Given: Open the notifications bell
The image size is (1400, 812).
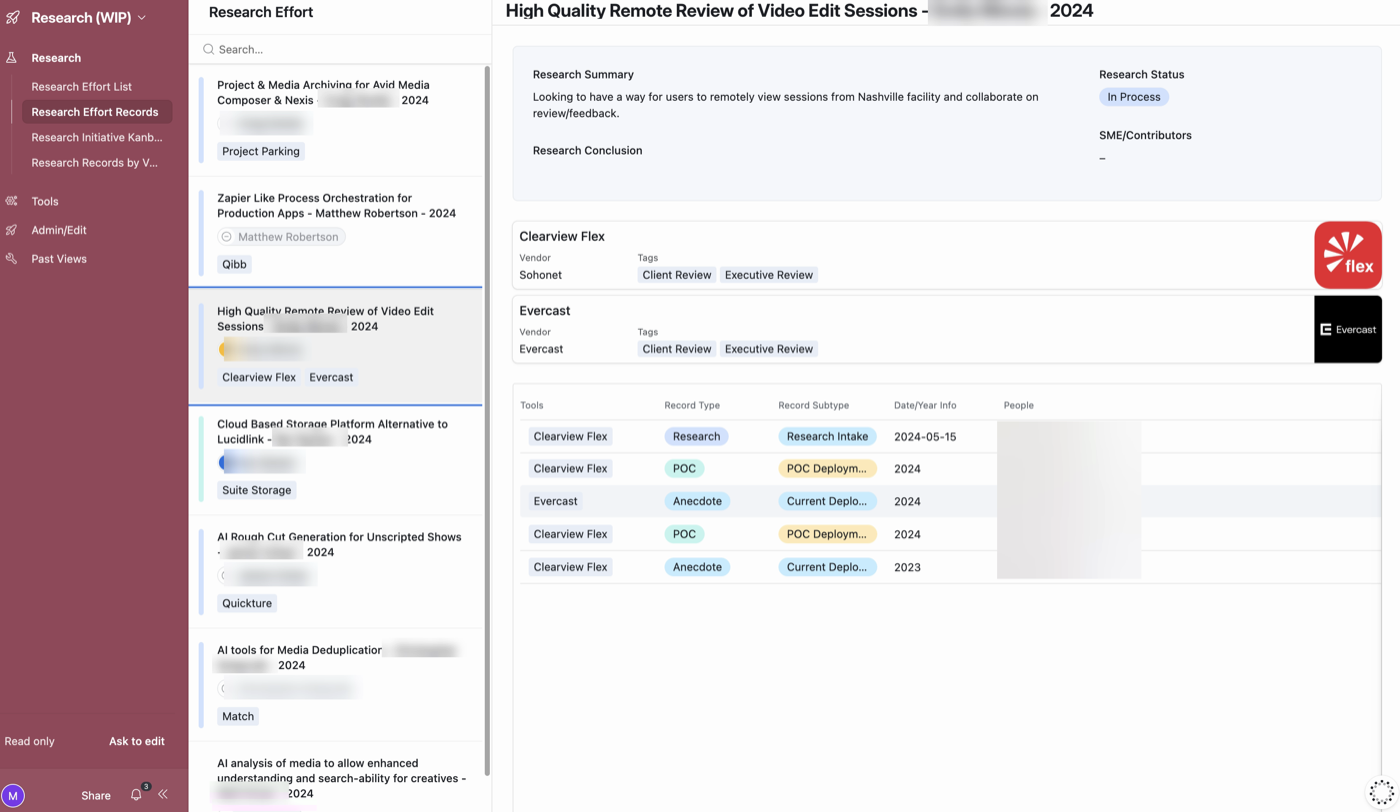Looking at the screenshot, I should [136, 795].
